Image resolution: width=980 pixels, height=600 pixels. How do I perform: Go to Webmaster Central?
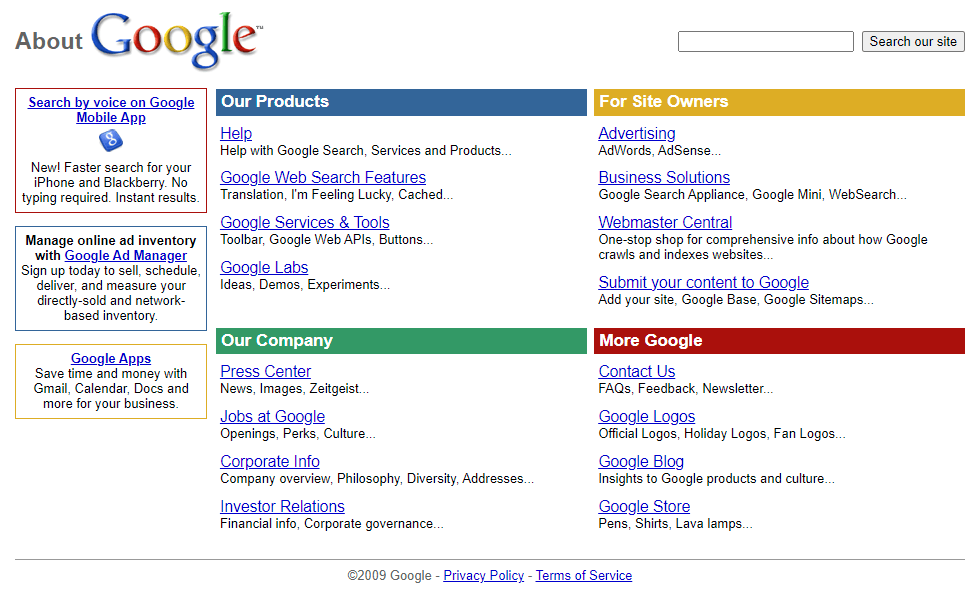coord(665,222)
